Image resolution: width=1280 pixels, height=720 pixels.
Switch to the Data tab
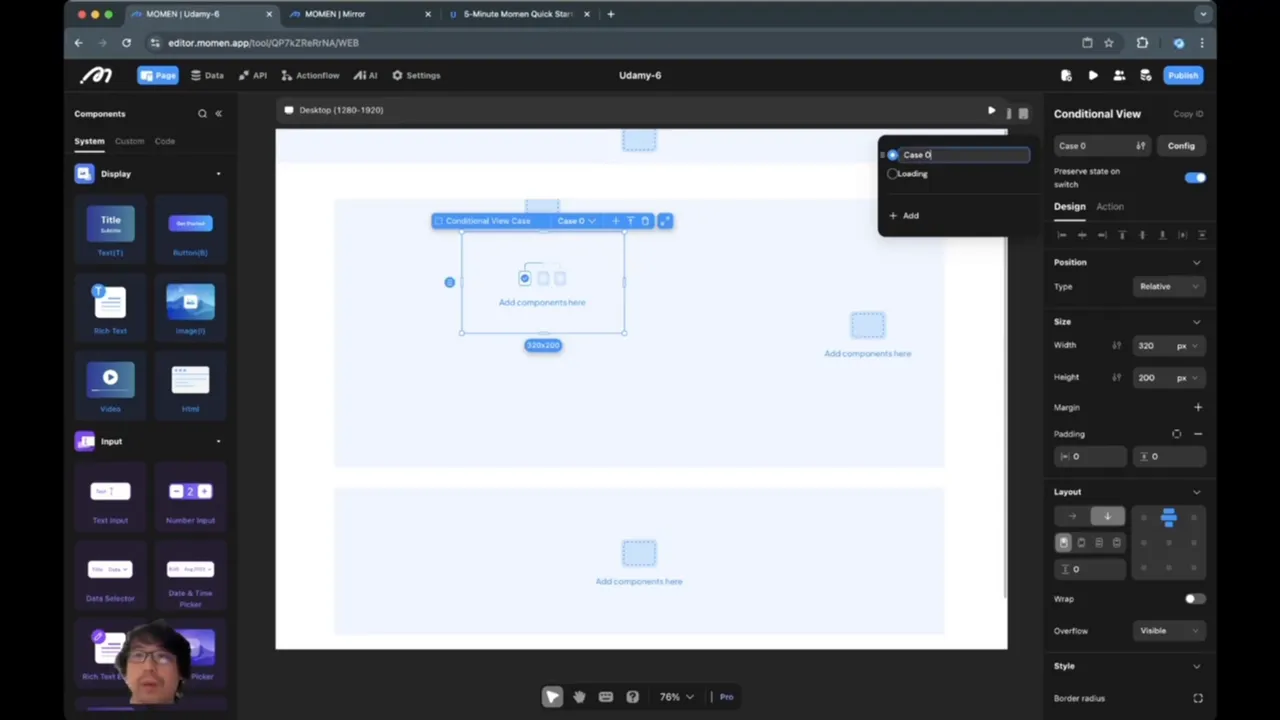pyautogui.click(x=207, y=75)
